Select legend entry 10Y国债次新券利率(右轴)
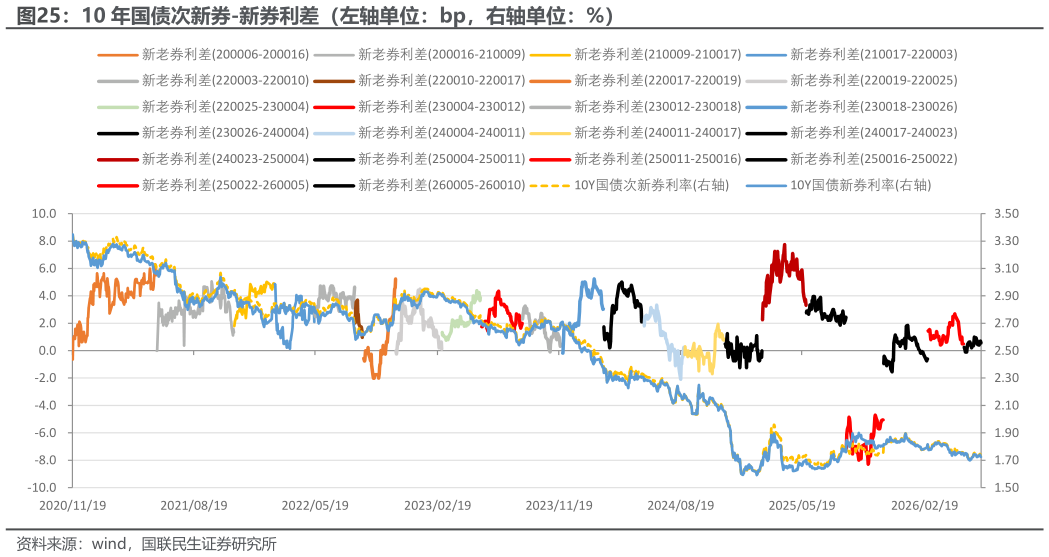Viewport: 1049px width, 557px height. click(629, 185)
